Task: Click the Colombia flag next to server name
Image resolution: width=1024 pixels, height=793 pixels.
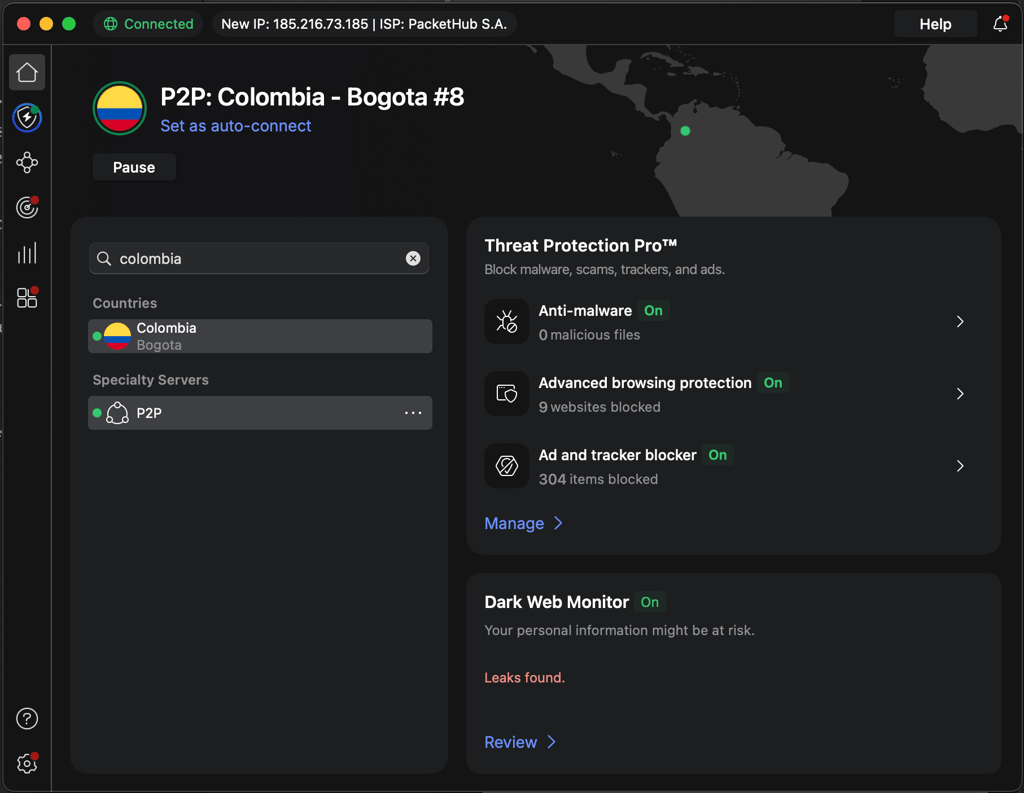Action: pos(120,108)
